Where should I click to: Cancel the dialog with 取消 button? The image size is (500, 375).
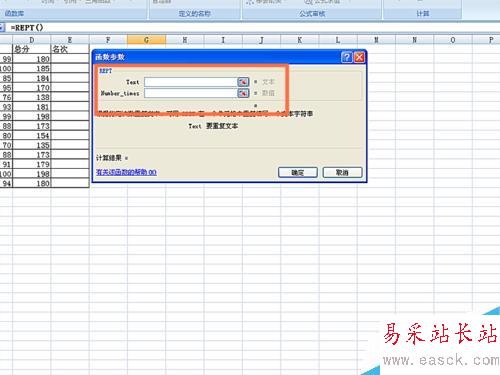[342, 172]
